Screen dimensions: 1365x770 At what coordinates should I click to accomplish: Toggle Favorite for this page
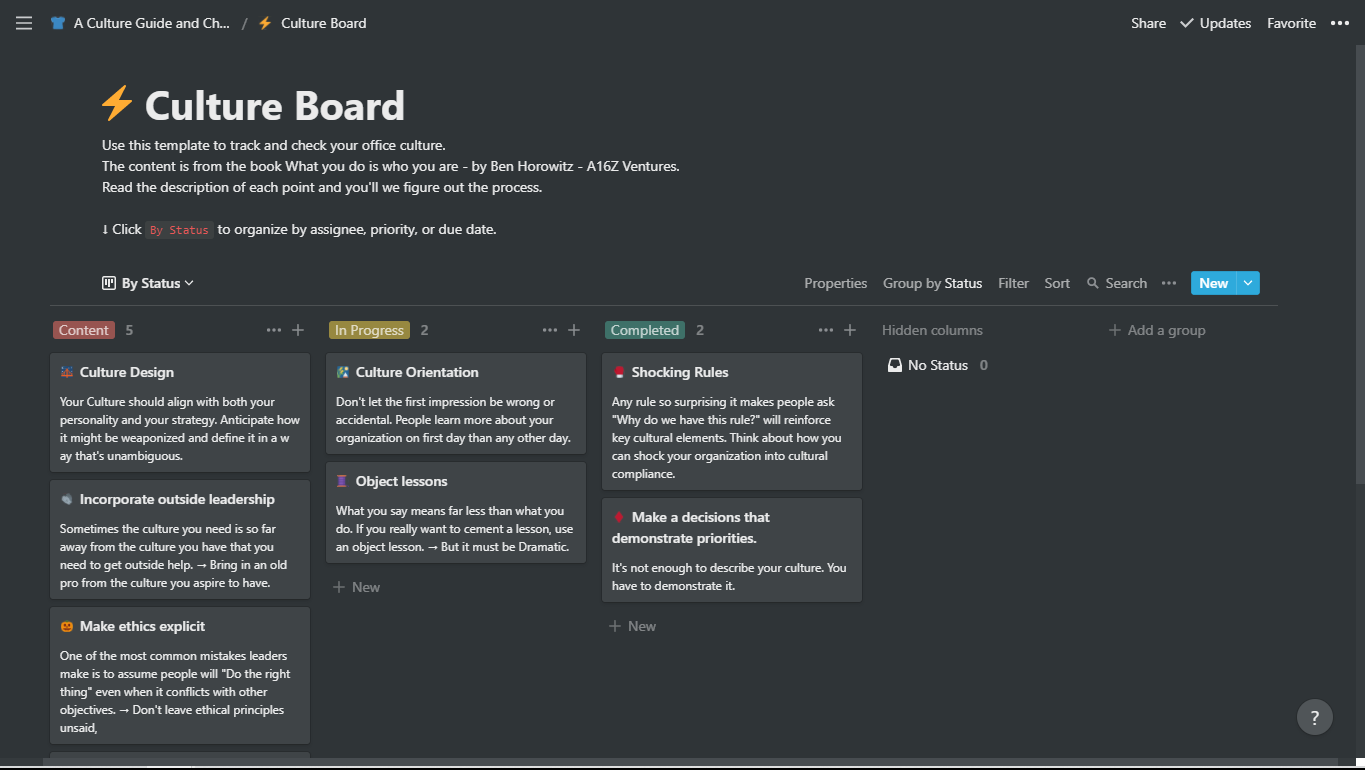point(1291,23)
